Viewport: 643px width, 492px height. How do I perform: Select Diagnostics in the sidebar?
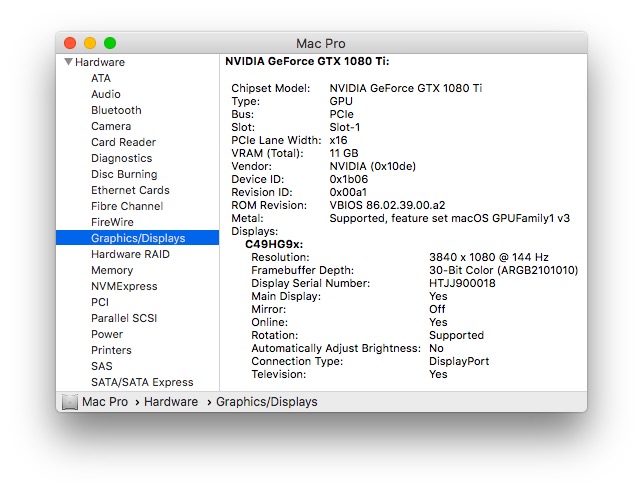click(x=121, y=158)
